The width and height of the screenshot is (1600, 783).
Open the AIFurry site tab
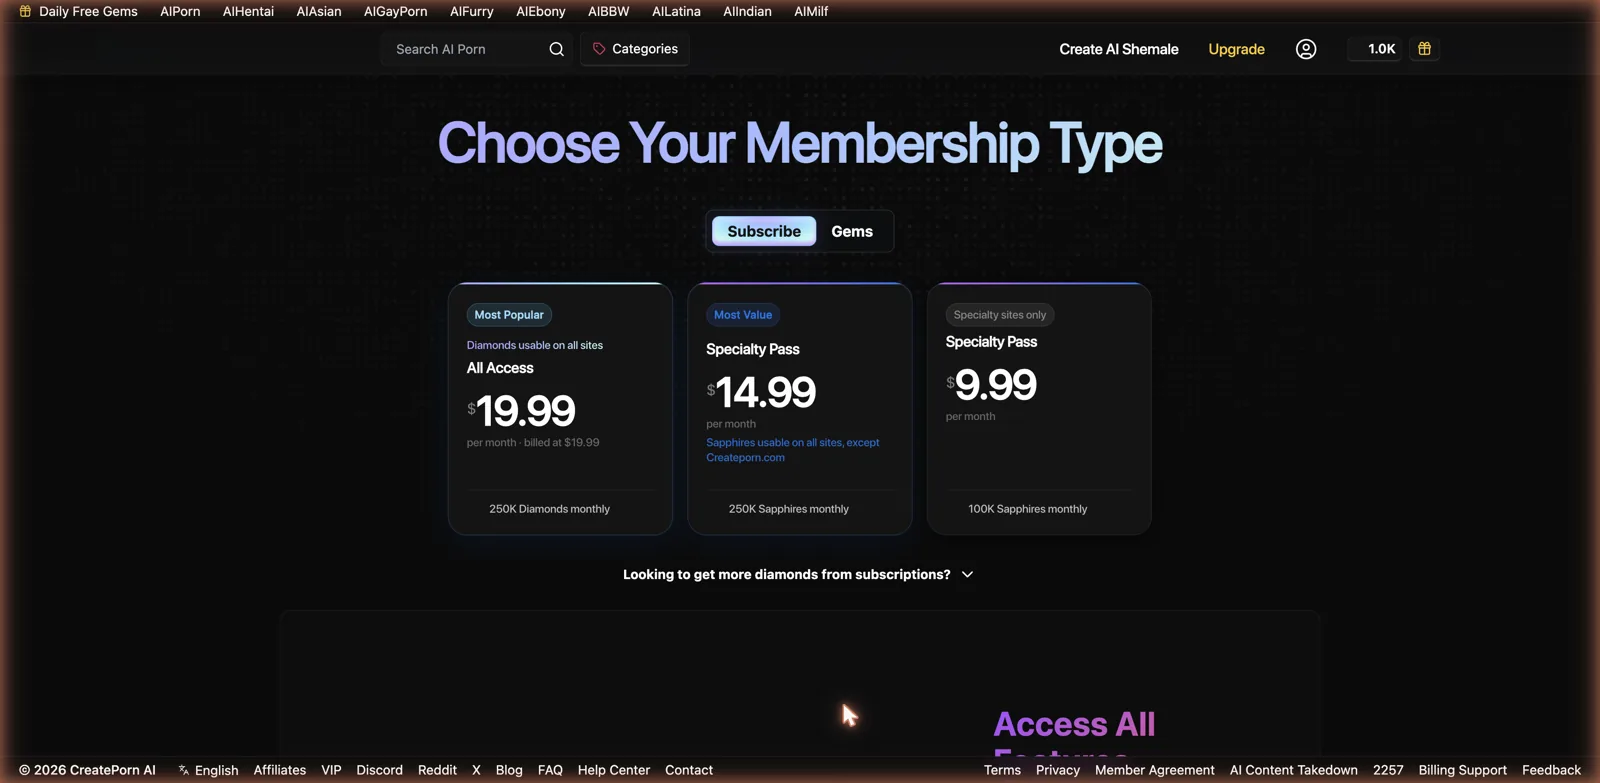(x=472, y=11)
